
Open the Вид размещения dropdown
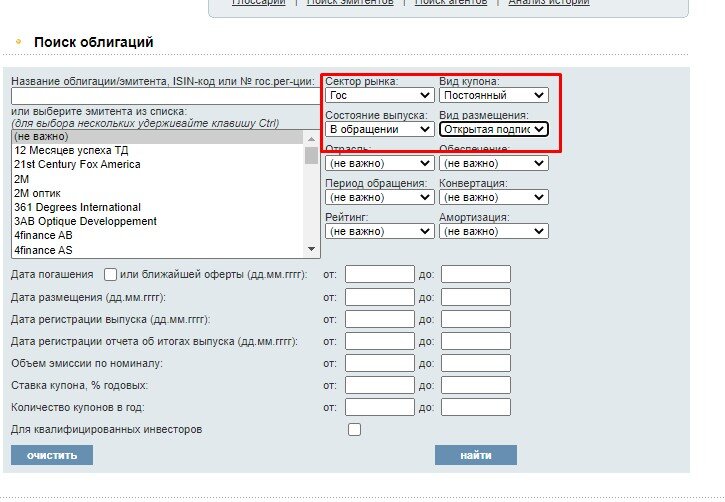pos(494,129)
